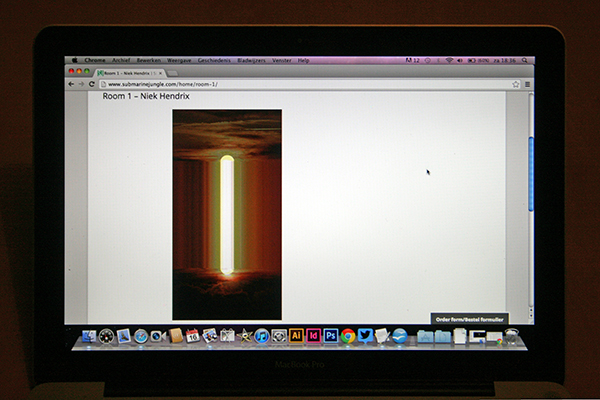Click the browser back arrow button
600x400 pixels.
71,84
